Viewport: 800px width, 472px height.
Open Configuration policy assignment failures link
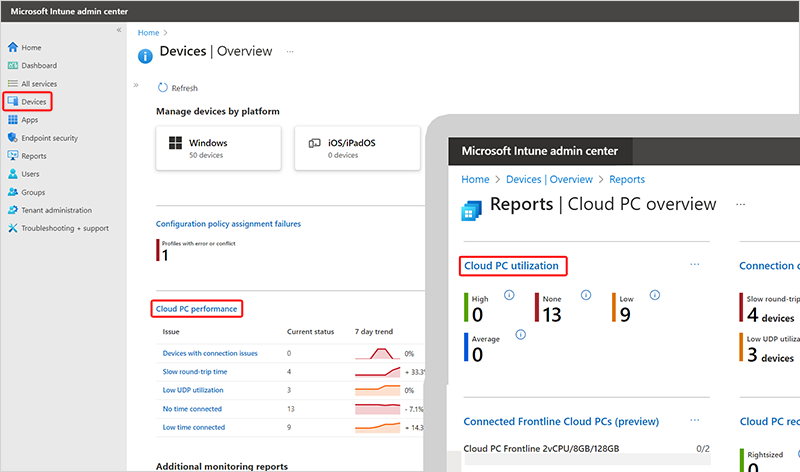[x=228, y=224]
